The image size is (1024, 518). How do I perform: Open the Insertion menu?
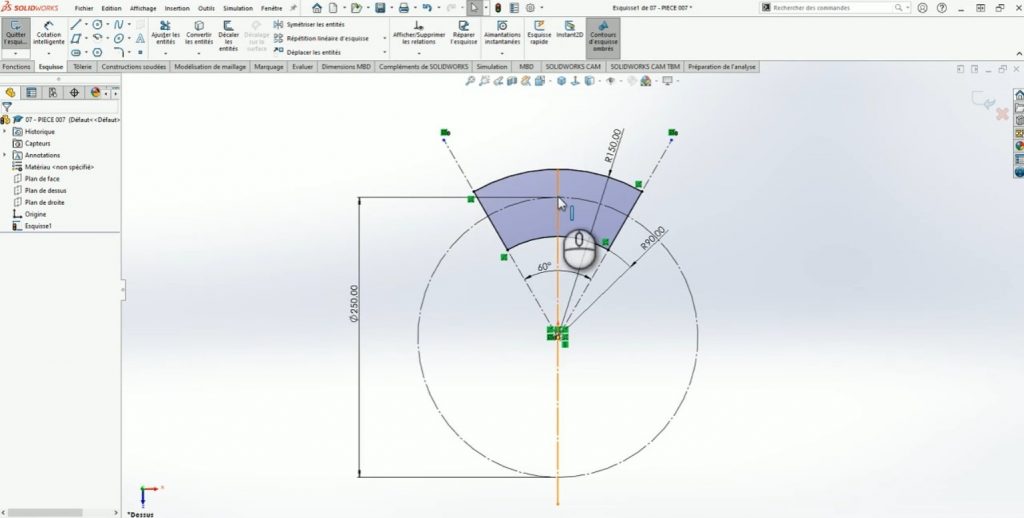point(176,8)
